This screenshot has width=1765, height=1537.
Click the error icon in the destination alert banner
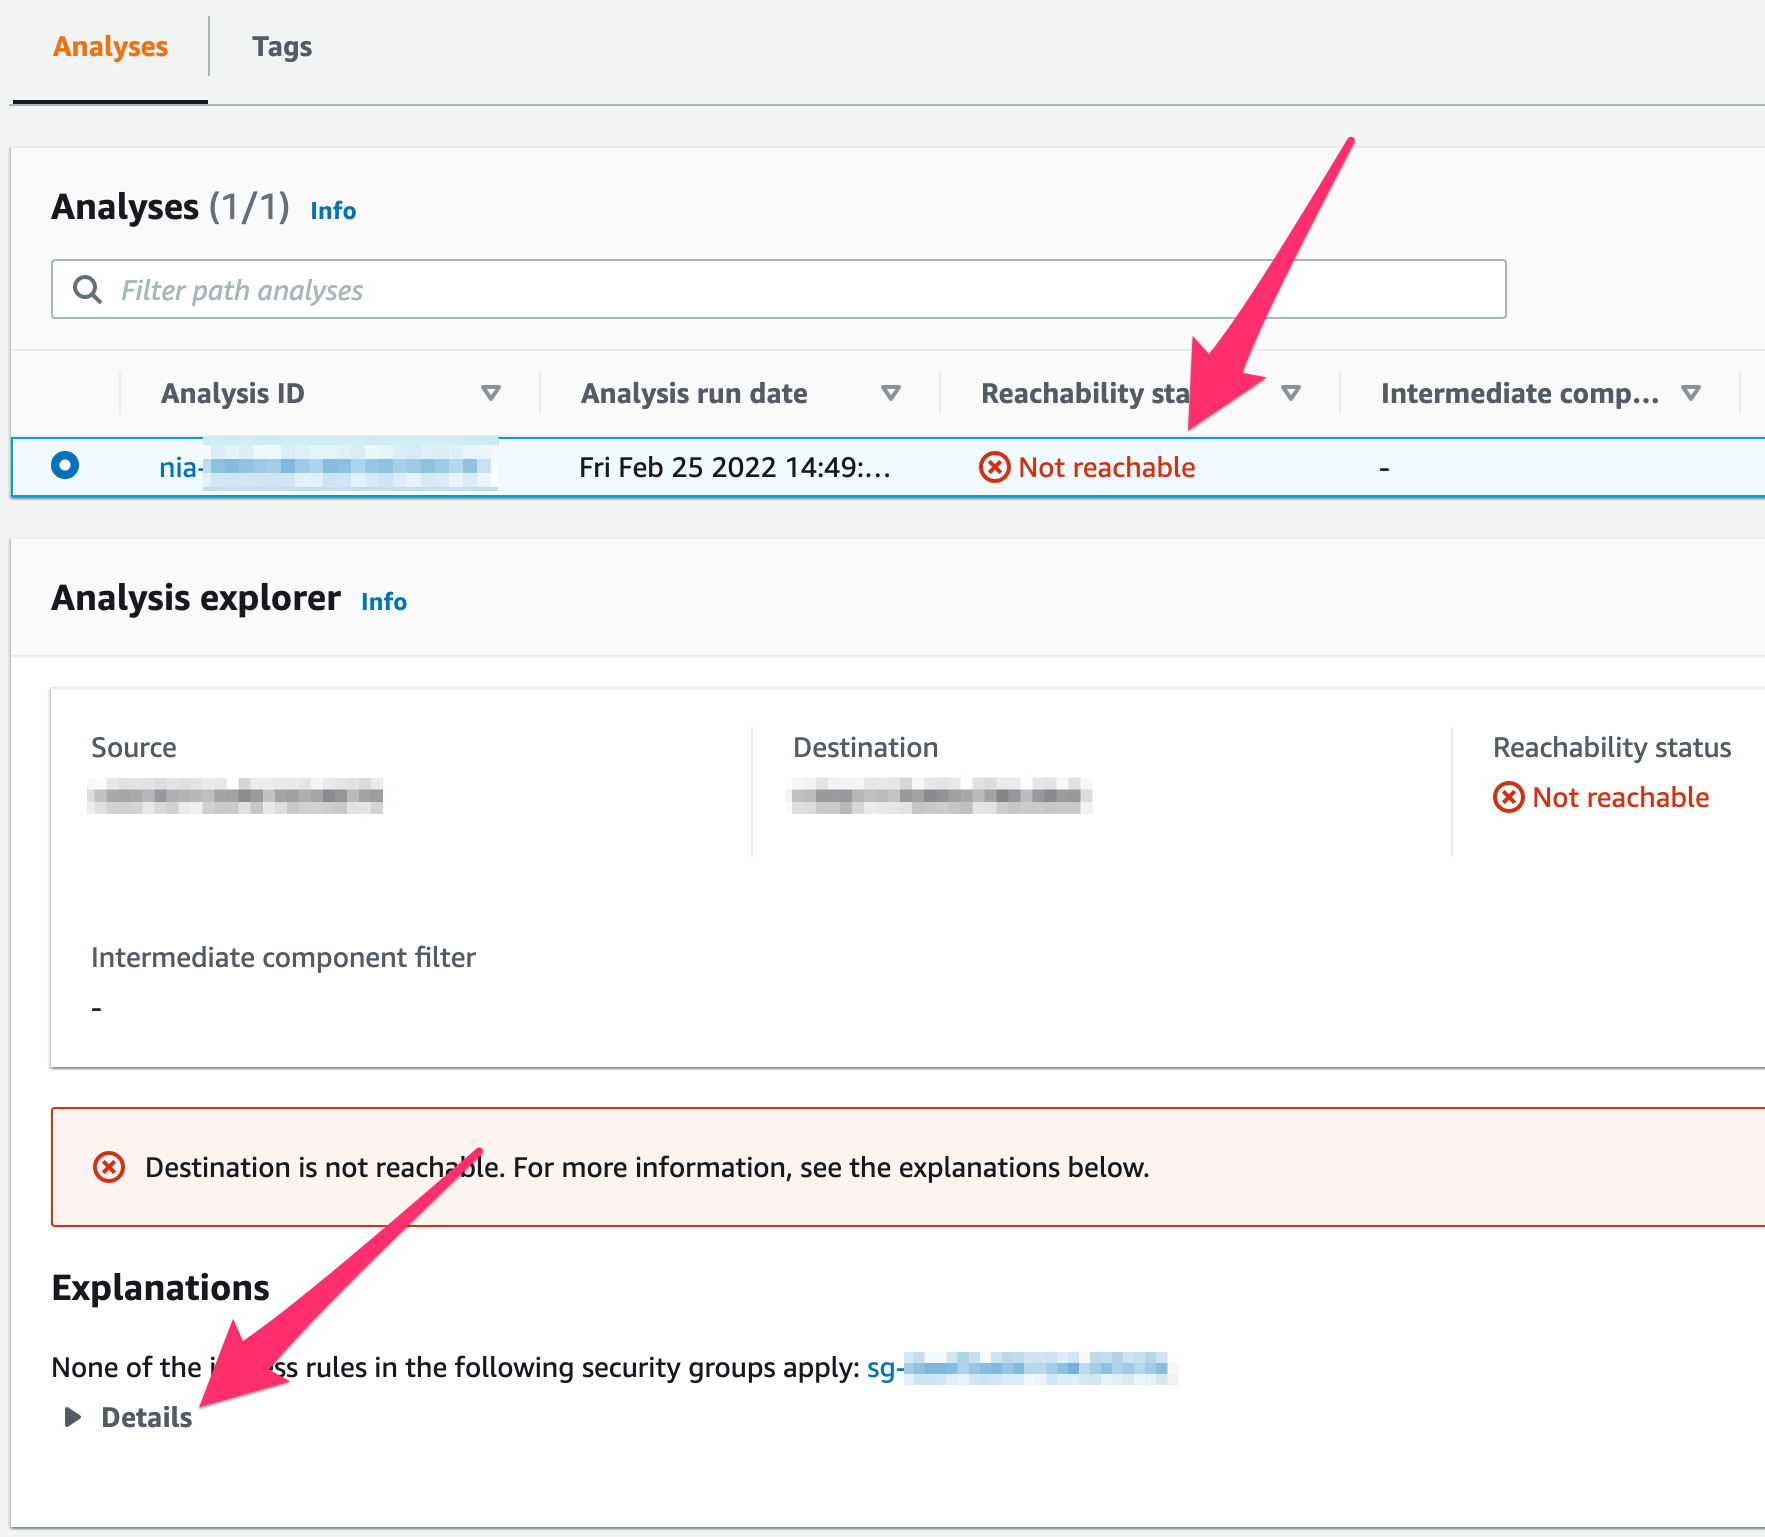109,1167
